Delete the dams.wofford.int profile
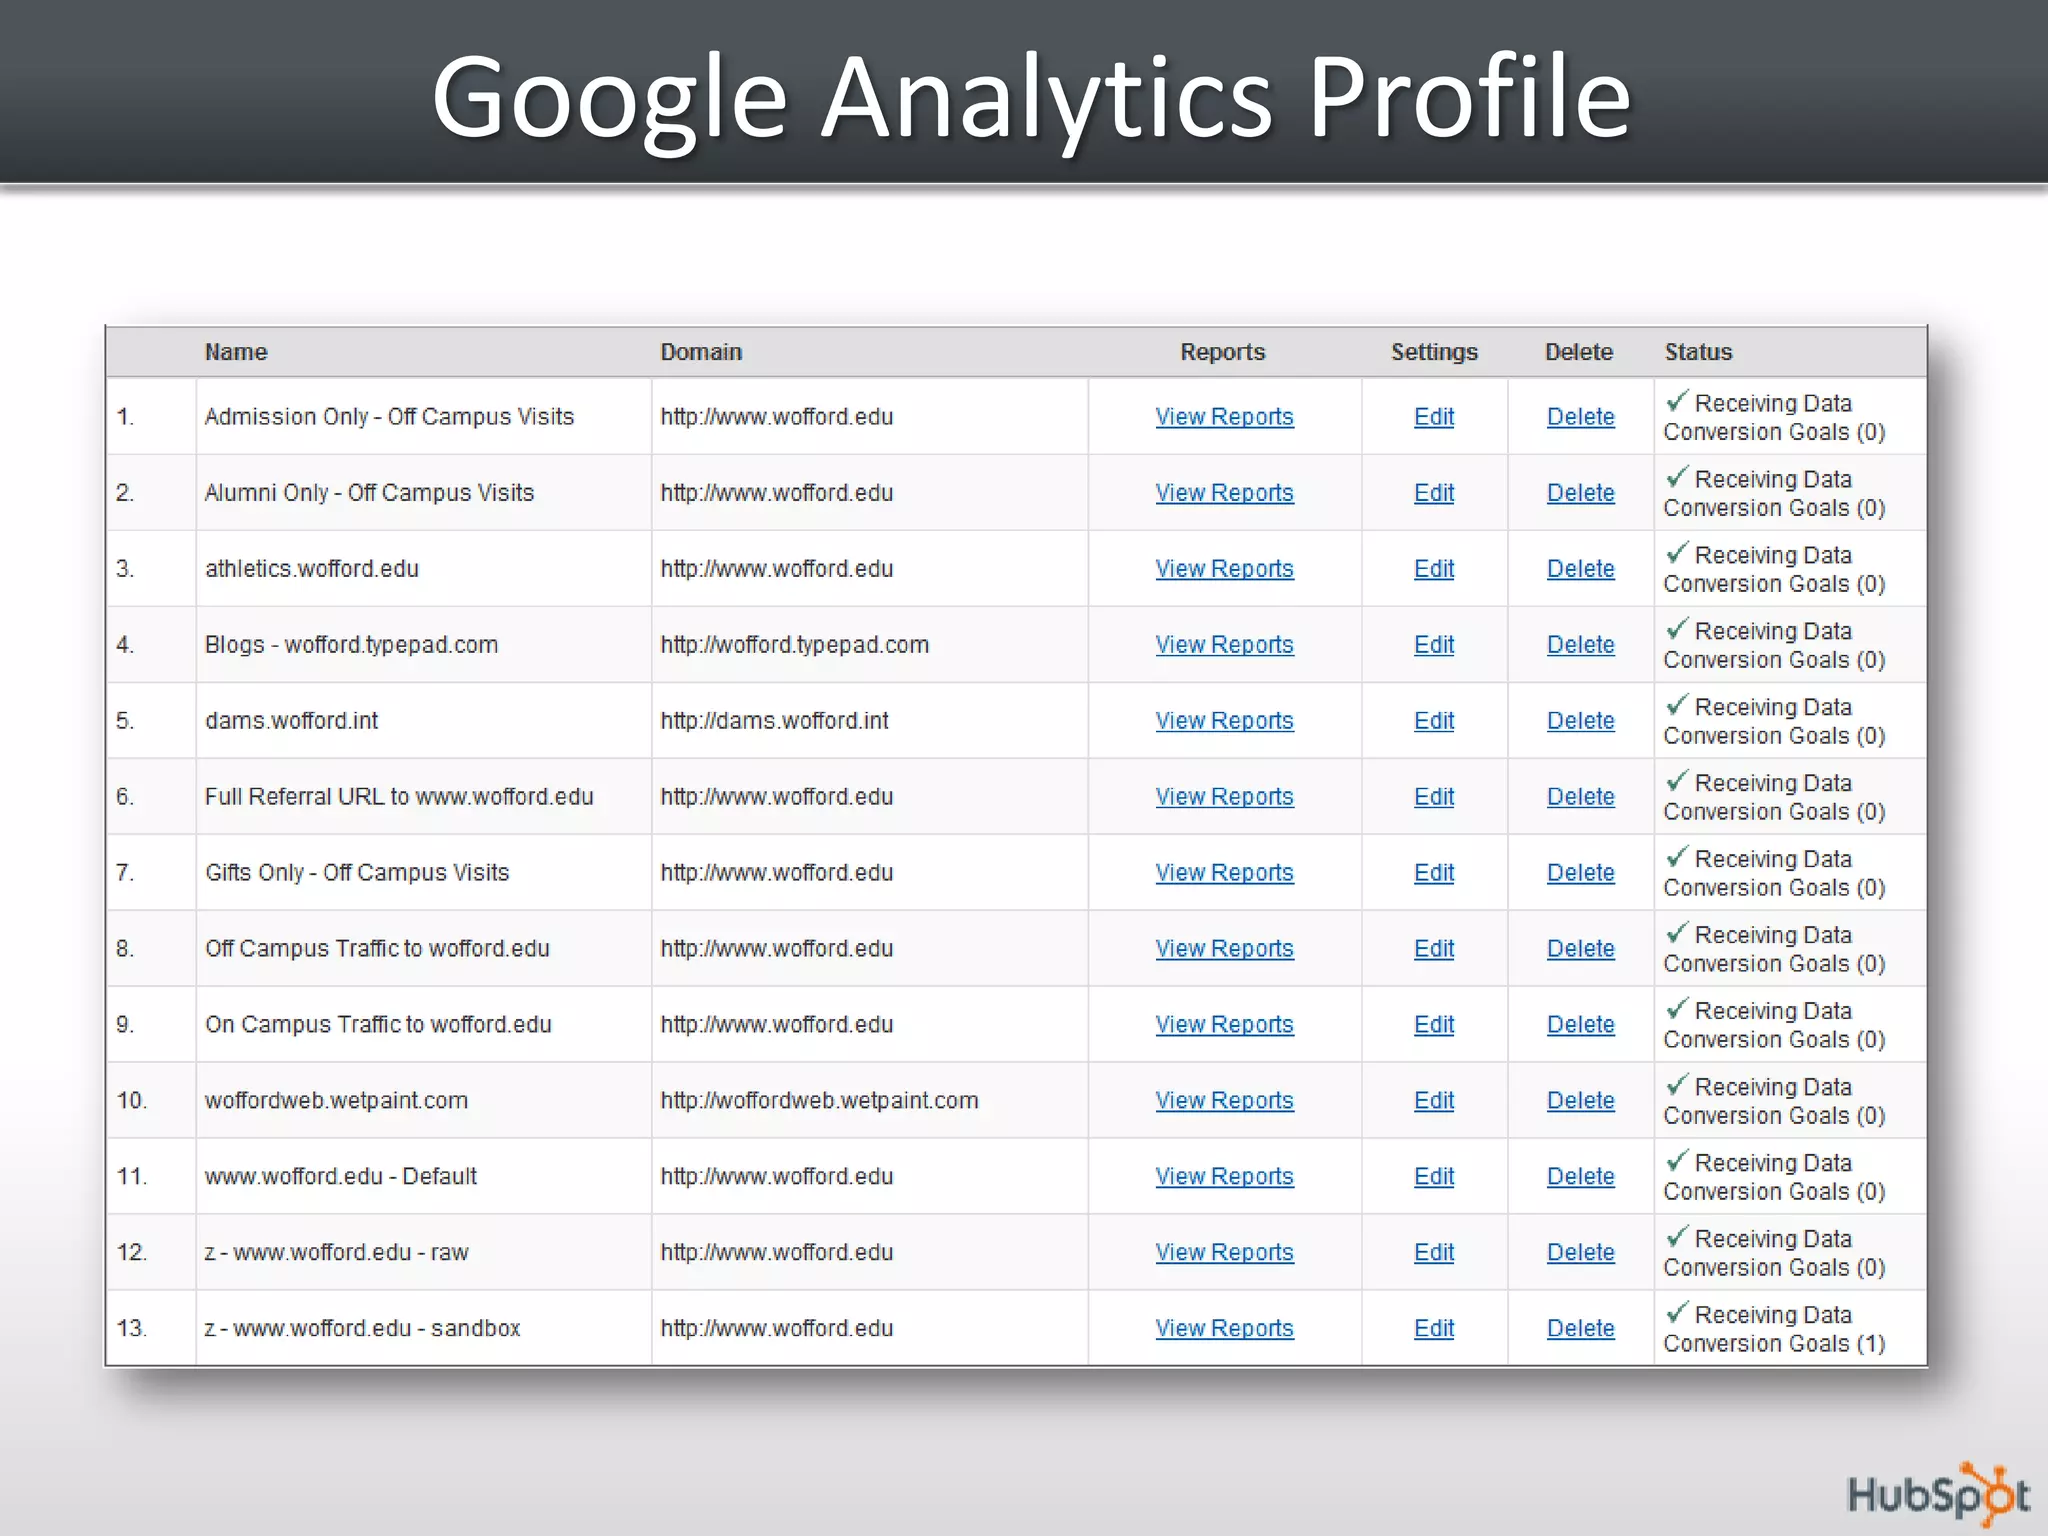2048x1536 pixels. point(1580,721)
